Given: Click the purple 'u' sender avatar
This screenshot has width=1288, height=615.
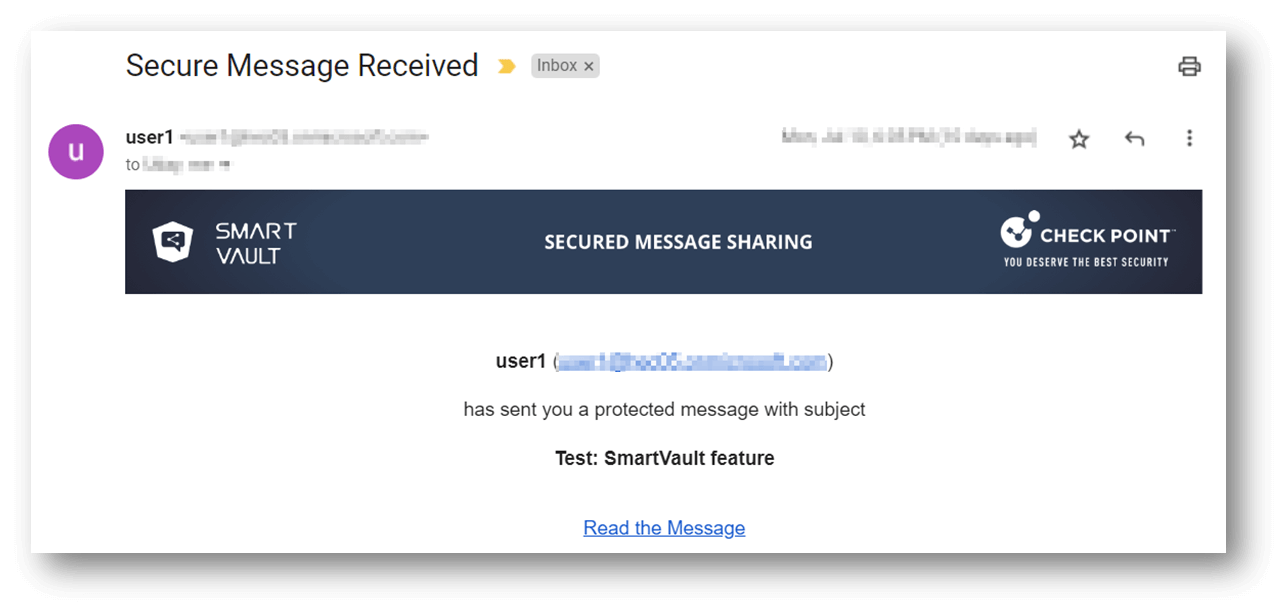Looking at the screenshot, I should click(76, 152).
